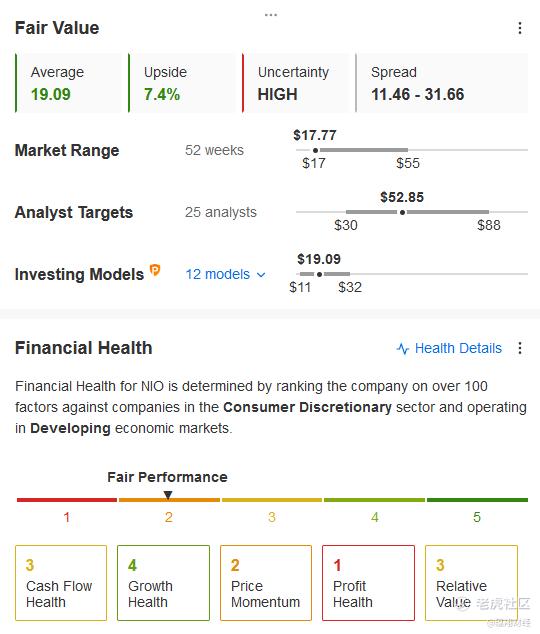This screenshot has height=634, width=540.
Task: Click the chevron beside 12 models
Action: click(261, 275)
